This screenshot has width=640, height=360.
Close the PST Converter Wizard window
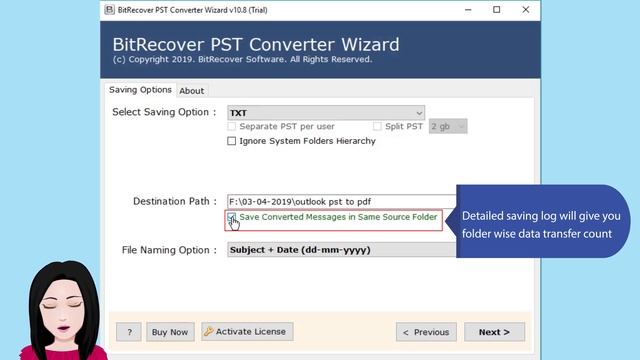(x=525, y=10)
